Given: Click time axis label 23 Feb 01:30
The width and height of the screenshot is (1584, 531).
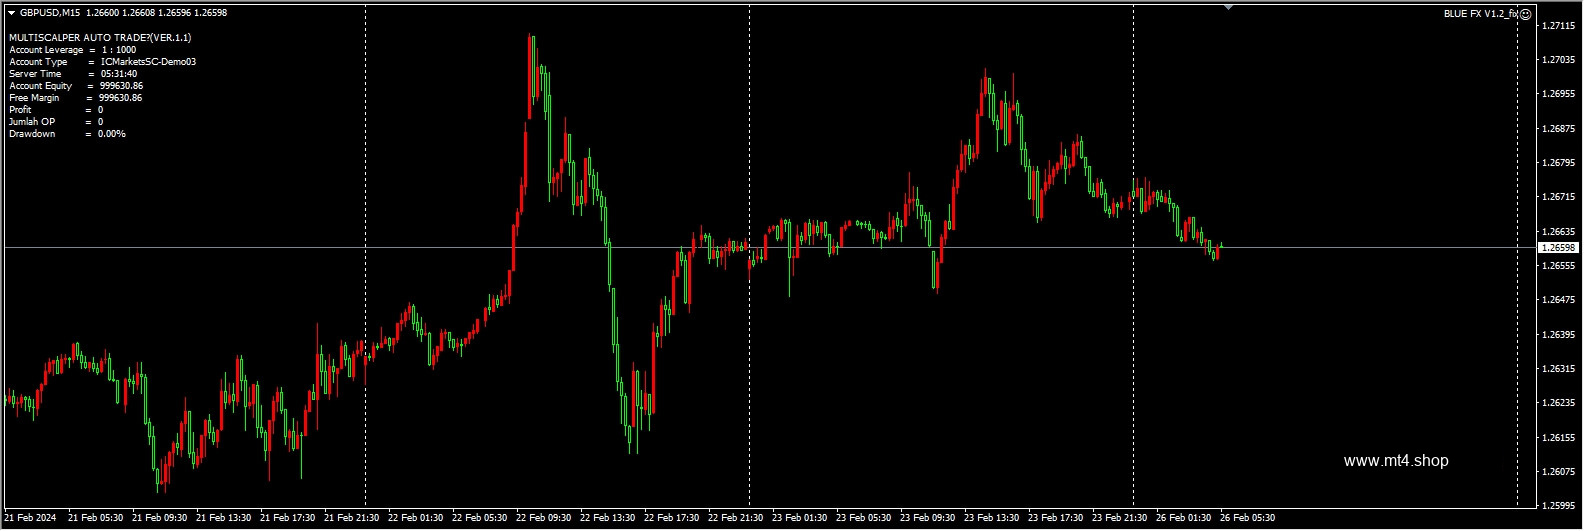Looking at the screenshot, I should (800, 518).
